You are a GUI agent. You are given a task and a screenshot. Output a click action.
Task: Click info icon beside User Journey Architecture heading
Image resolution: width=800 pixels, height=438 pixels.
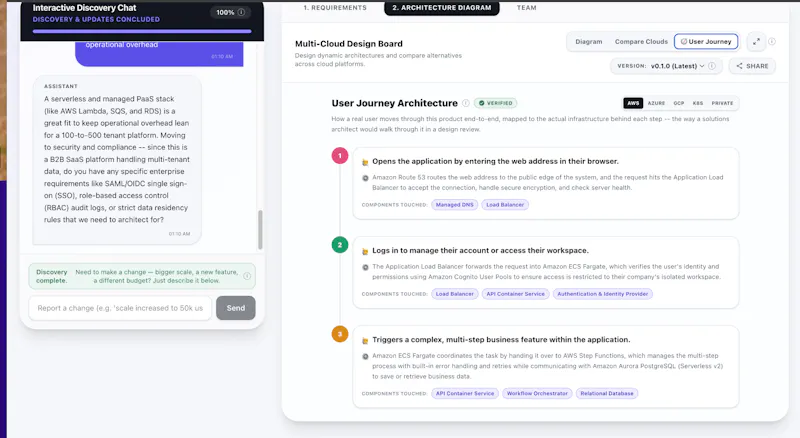click(466, 103)
